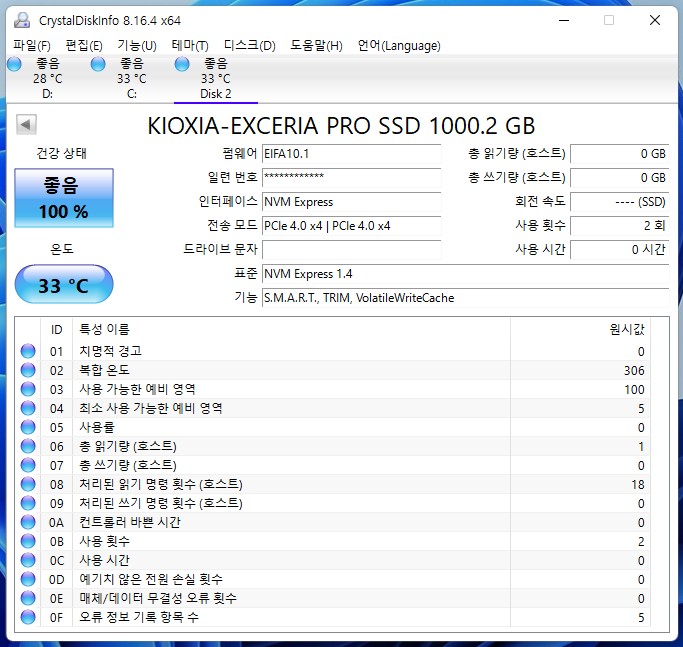Screen dimensions: 683x647
Task: Switch to the C: drive tab
Action: tap(132, 78)
